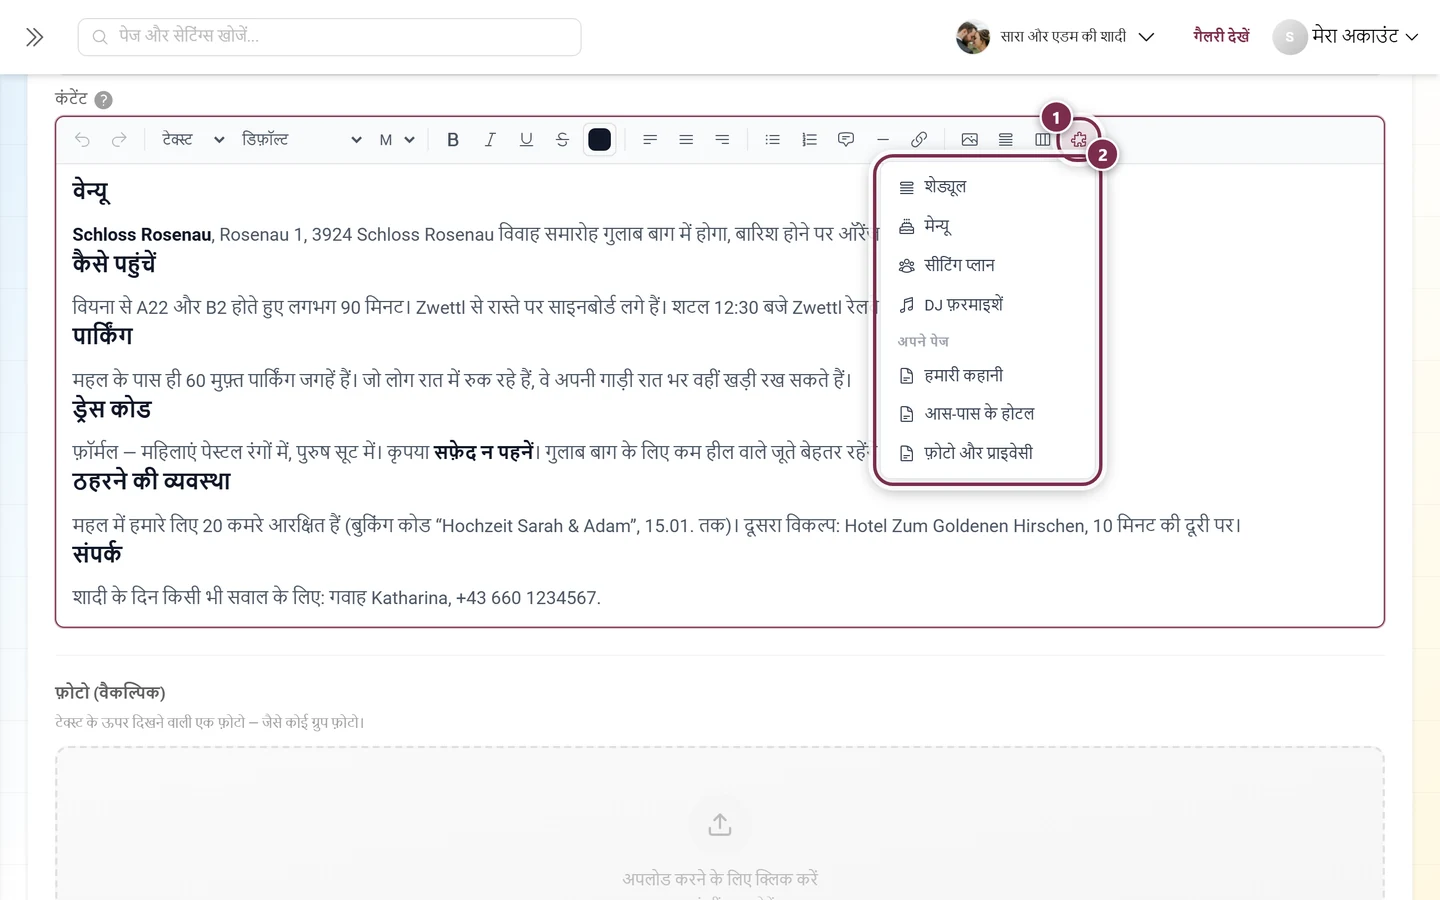
Task: Open the dark text color swatch
Action: click(600, 140)
